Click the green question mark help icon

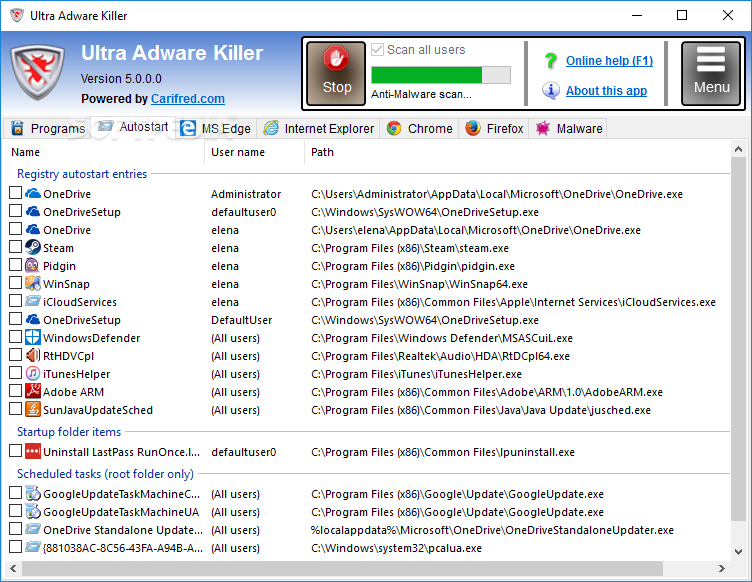pos(551,61)
